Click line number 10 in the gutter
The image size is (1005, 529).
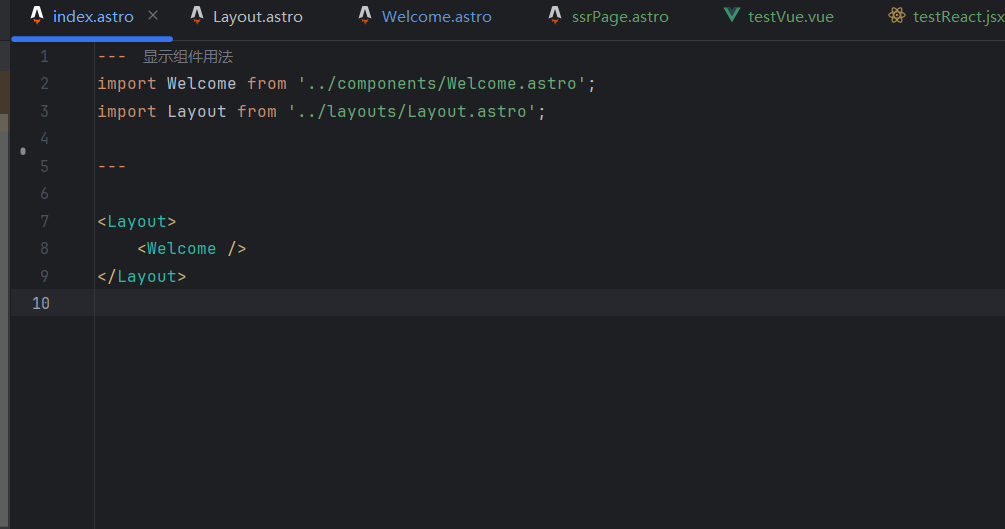pos(40,303)
